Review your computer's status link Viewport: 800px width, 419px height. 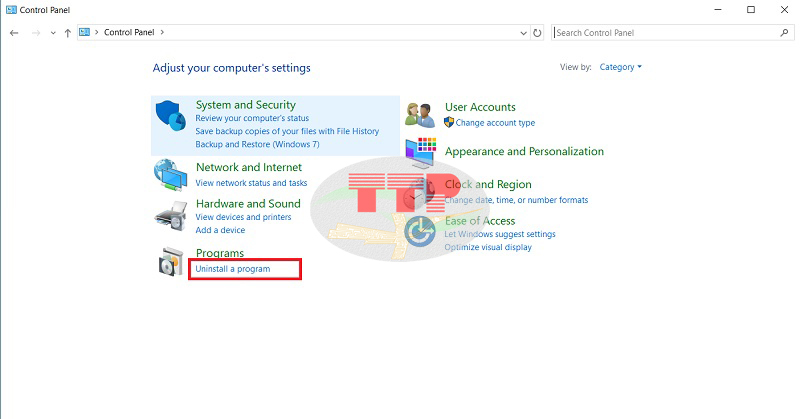coord(252,118)
